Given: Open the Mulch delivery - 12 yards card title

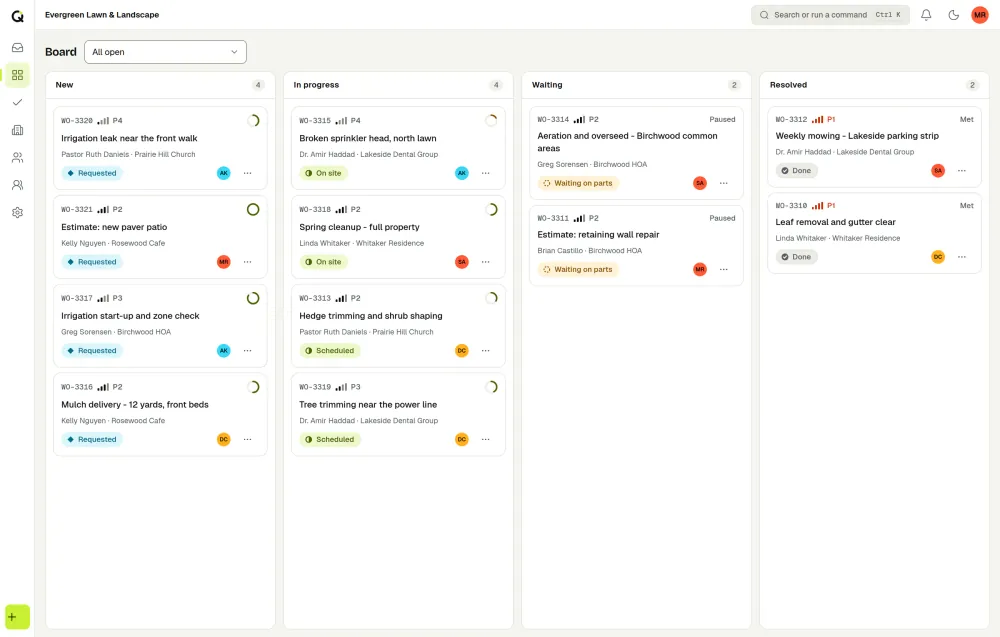Looking at the screenshot, I should (135, 404).
